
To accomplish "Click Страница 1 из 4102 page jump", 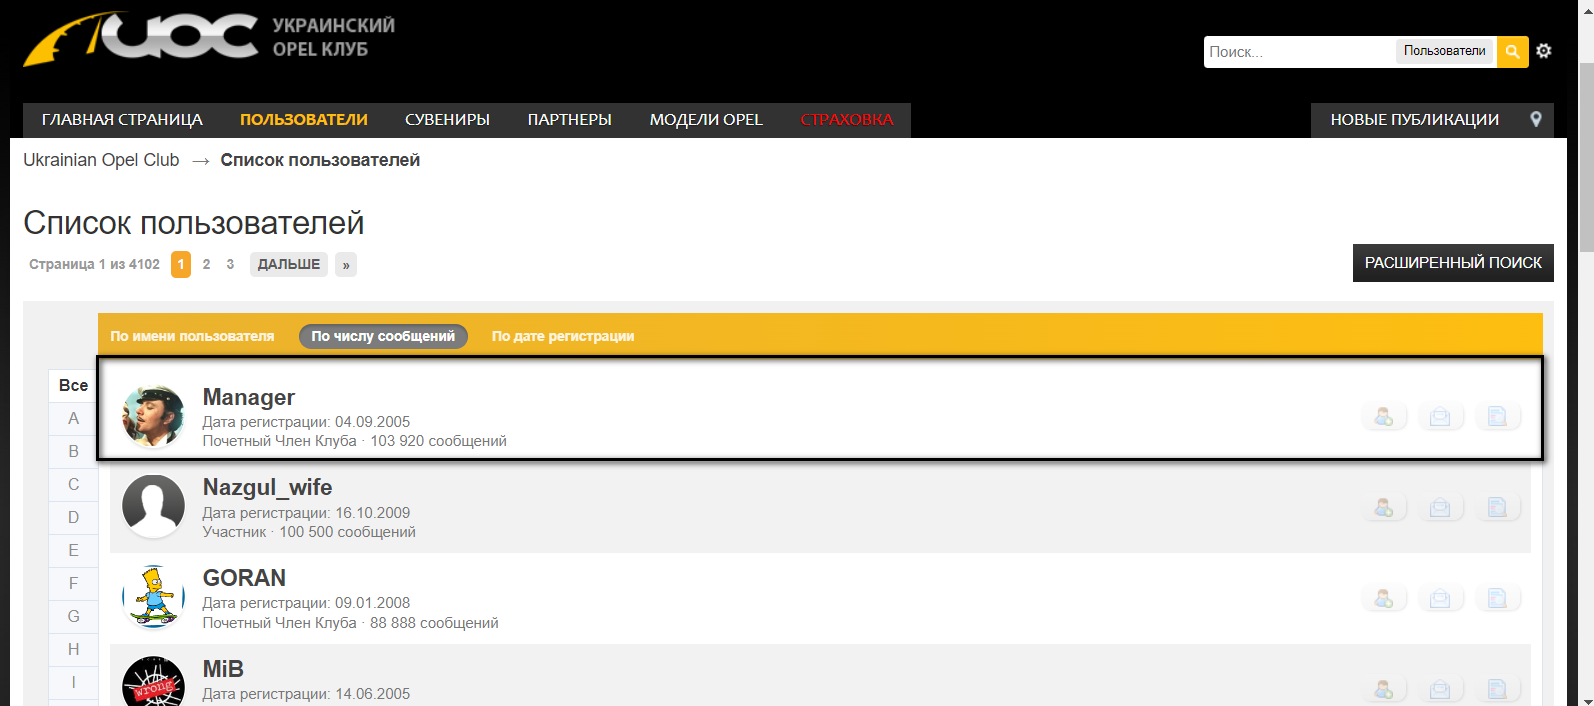I will tap(94, 264).
